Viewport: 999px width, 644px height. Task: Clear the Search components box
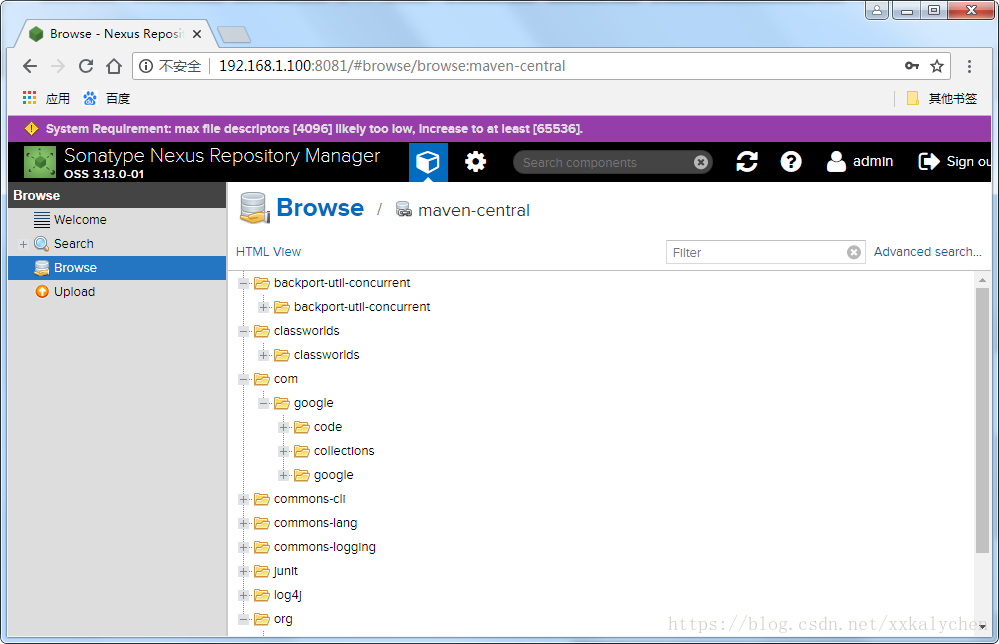tap(701, 162)
